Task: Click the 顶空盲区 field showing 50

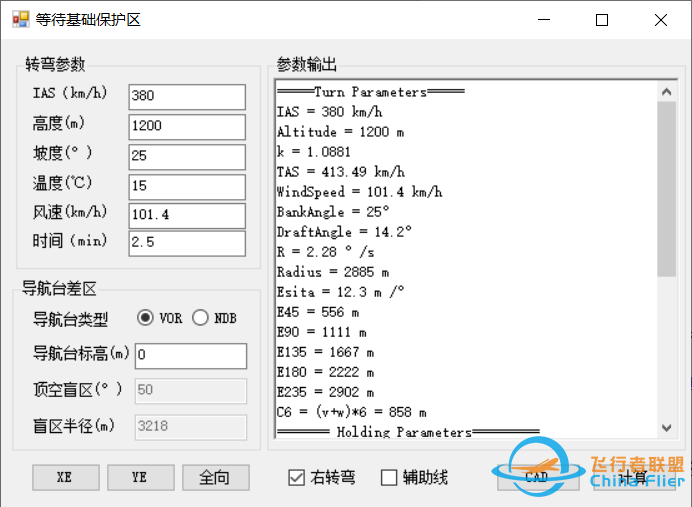Action: tap(191, 391)
